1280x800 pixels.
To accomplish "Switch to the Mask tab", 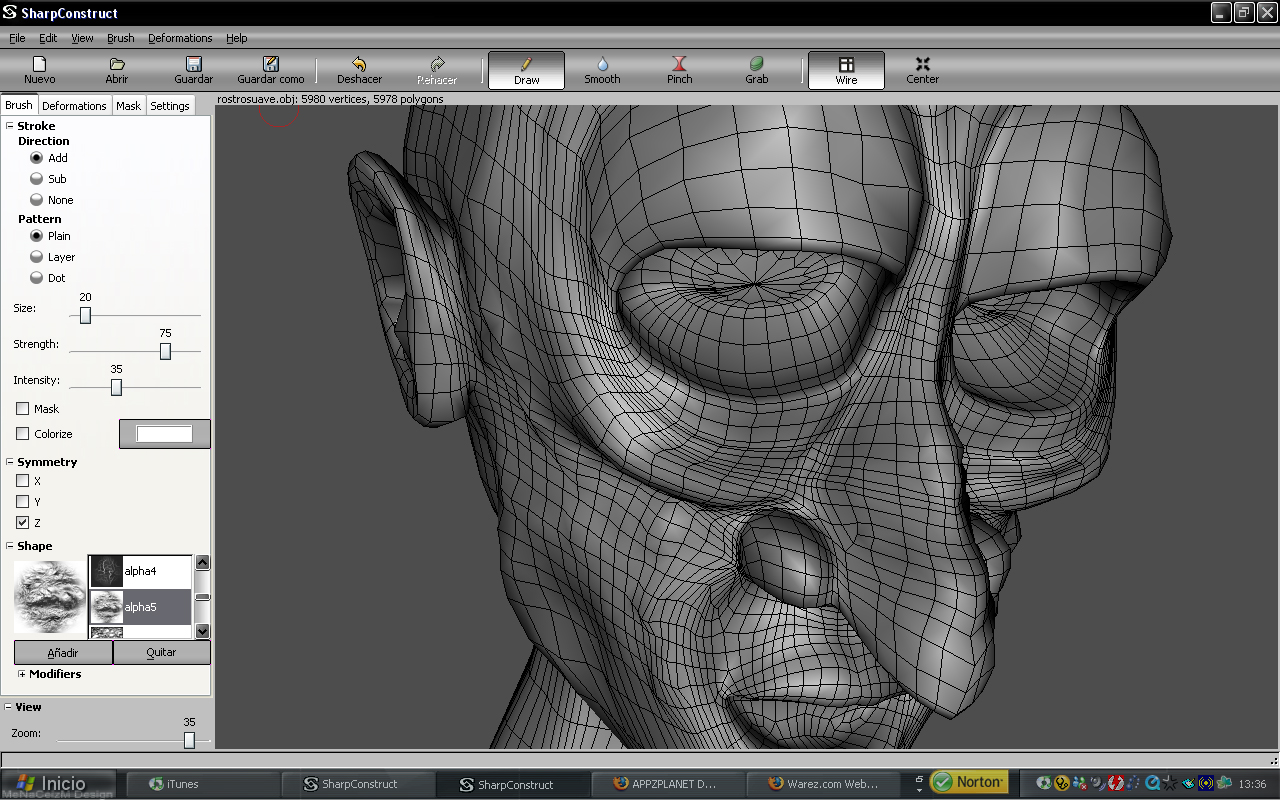I will tap(128, 105).
